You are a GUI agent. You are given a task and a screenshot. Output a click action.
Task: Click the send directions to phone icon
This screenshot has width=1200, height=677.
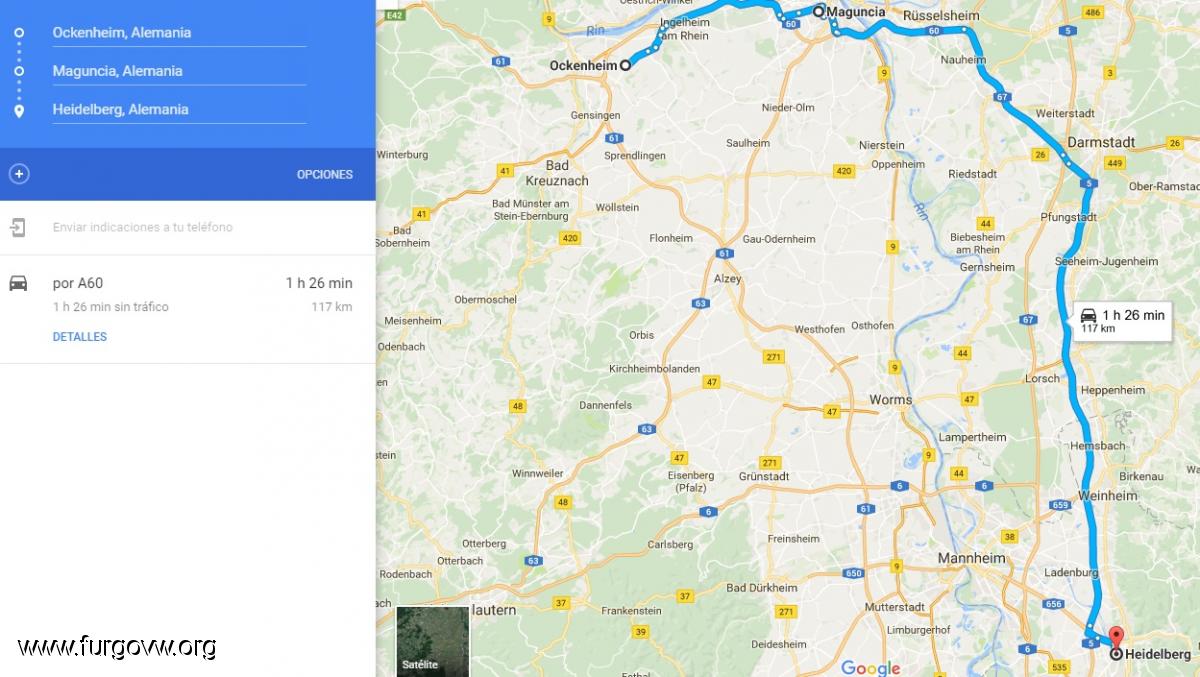(18, 227)
